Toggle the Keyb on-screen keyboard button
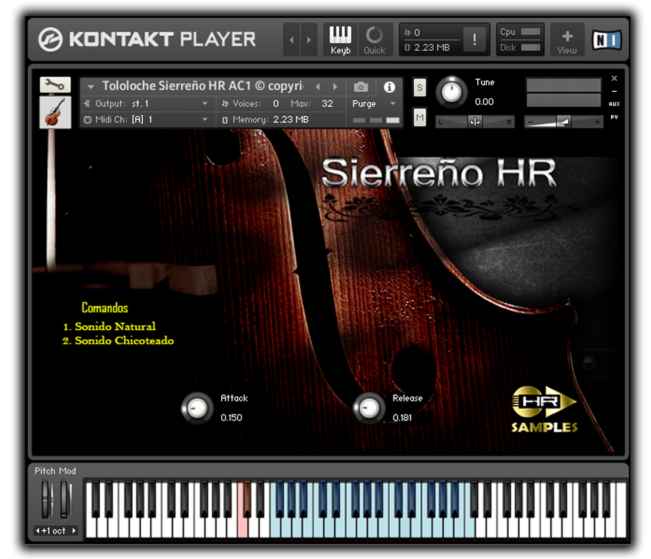 (x=340, y=40)
